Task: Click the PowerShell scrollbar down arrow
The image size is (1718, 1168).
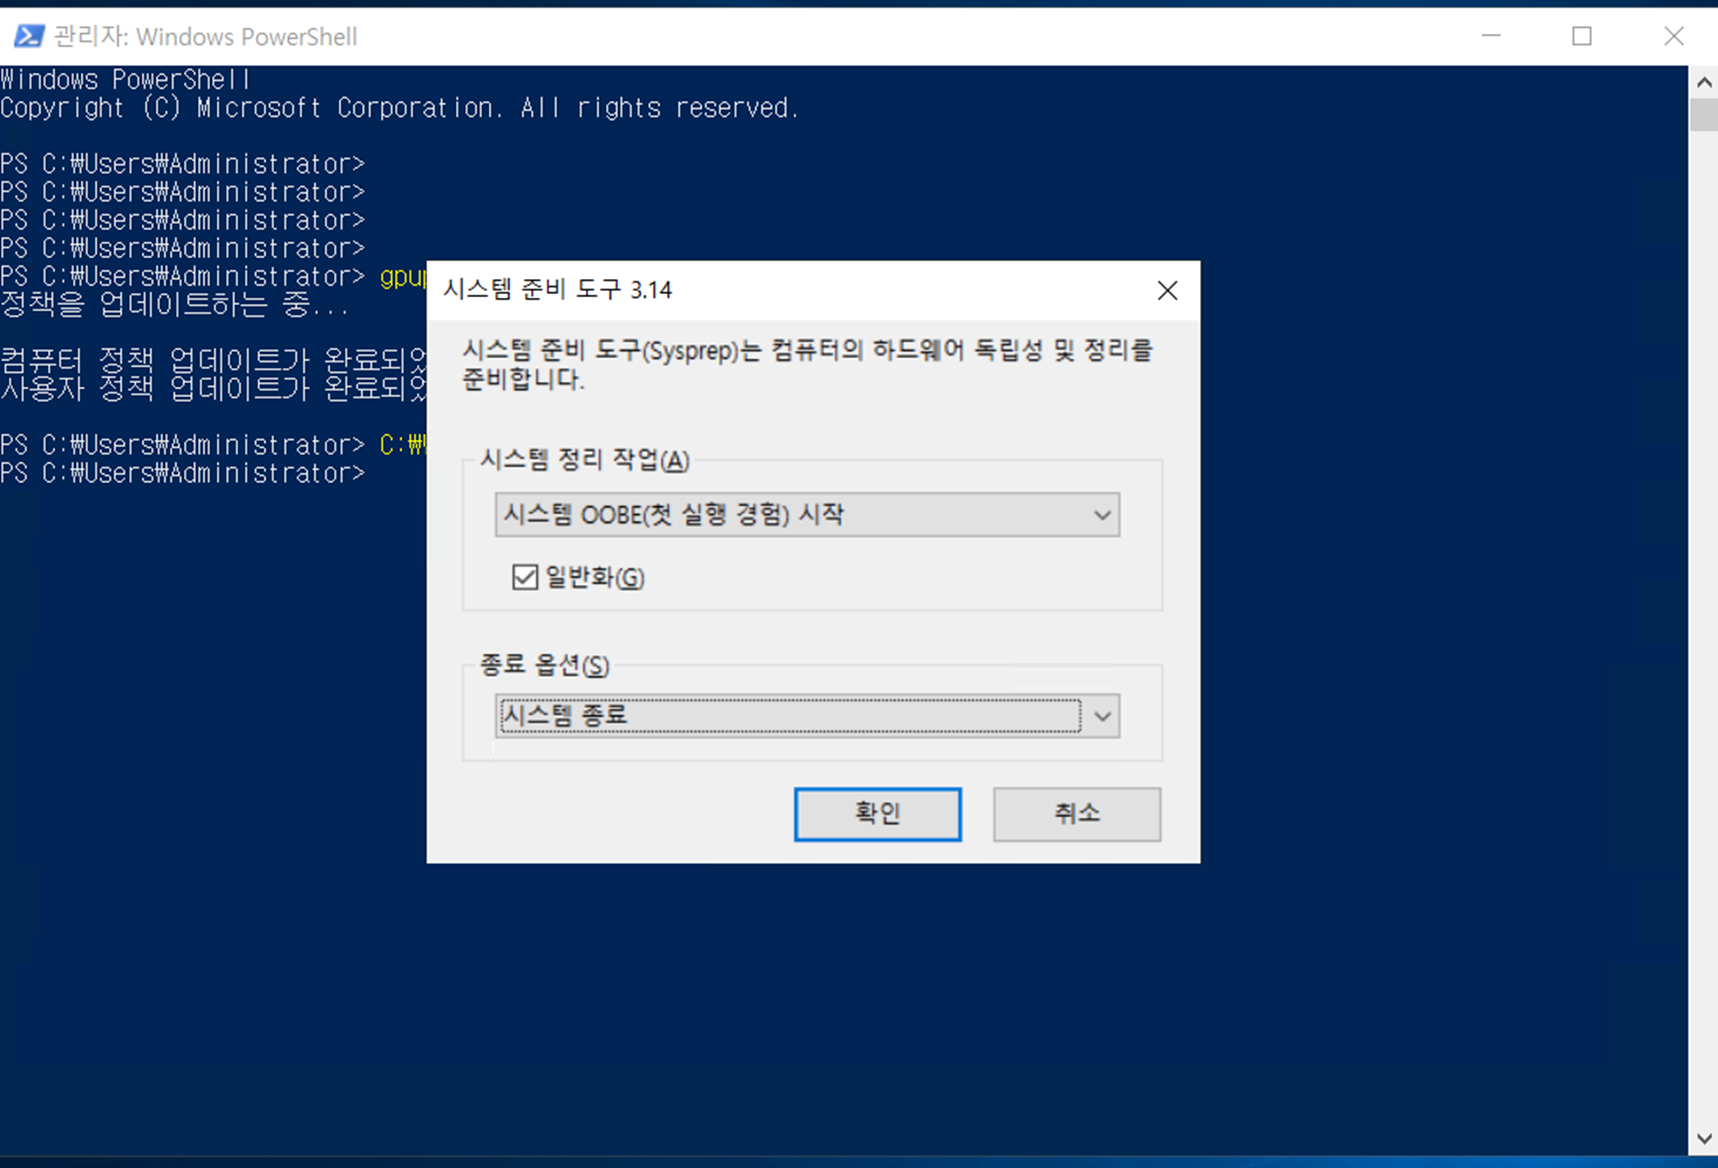Action: (x=1704, y=1139)
